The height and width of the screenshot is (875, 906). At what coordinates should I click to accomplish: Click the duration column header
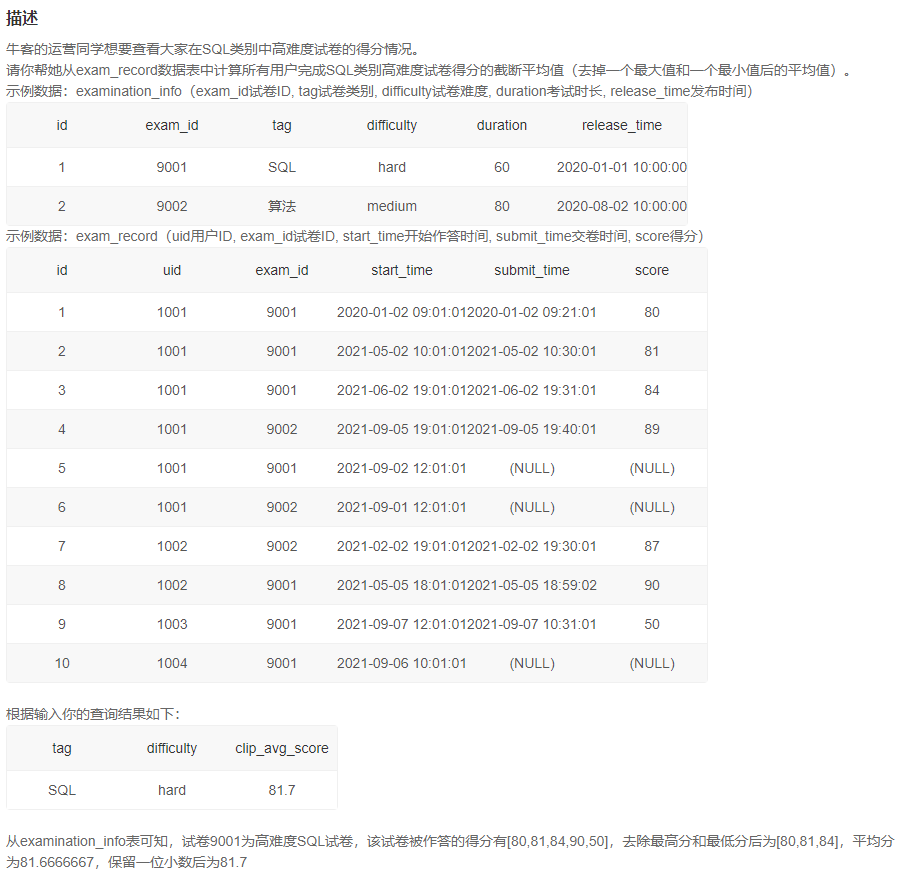tap(501, 125)
